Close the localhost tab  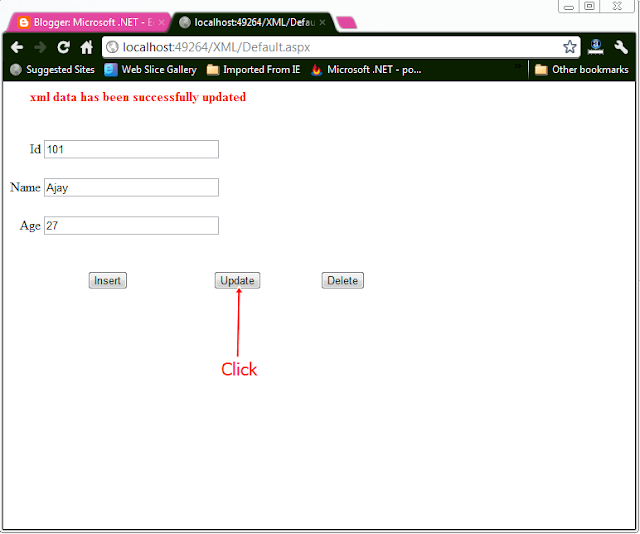(322, 22)
